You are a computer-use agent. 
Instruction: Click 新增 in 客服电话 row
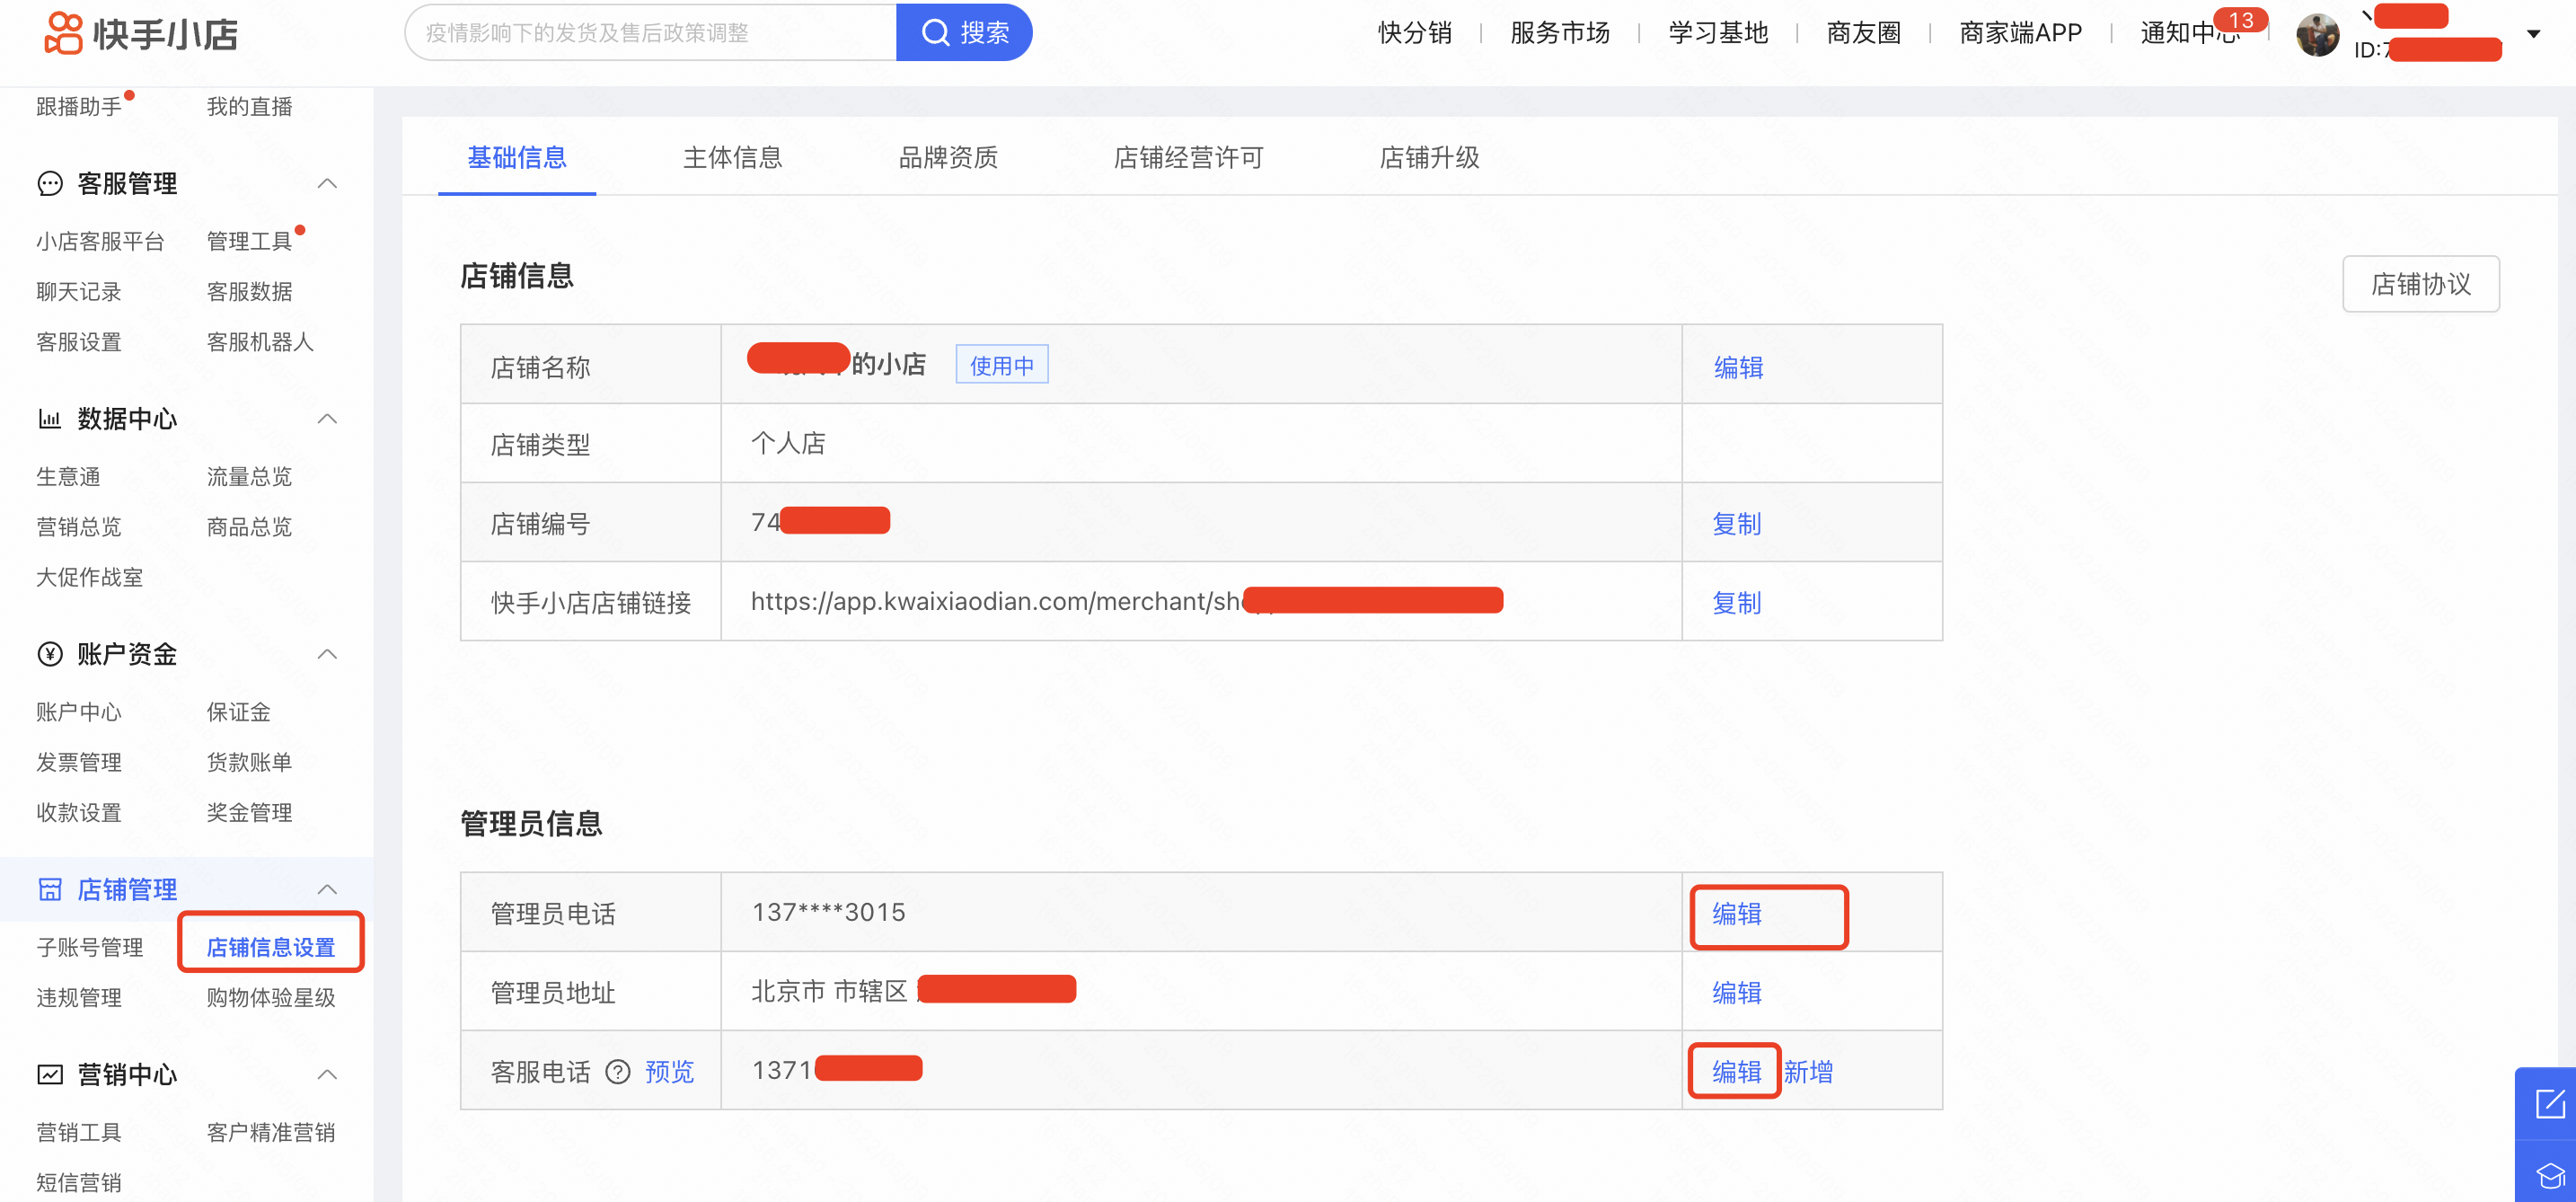click(1808, 1072)
